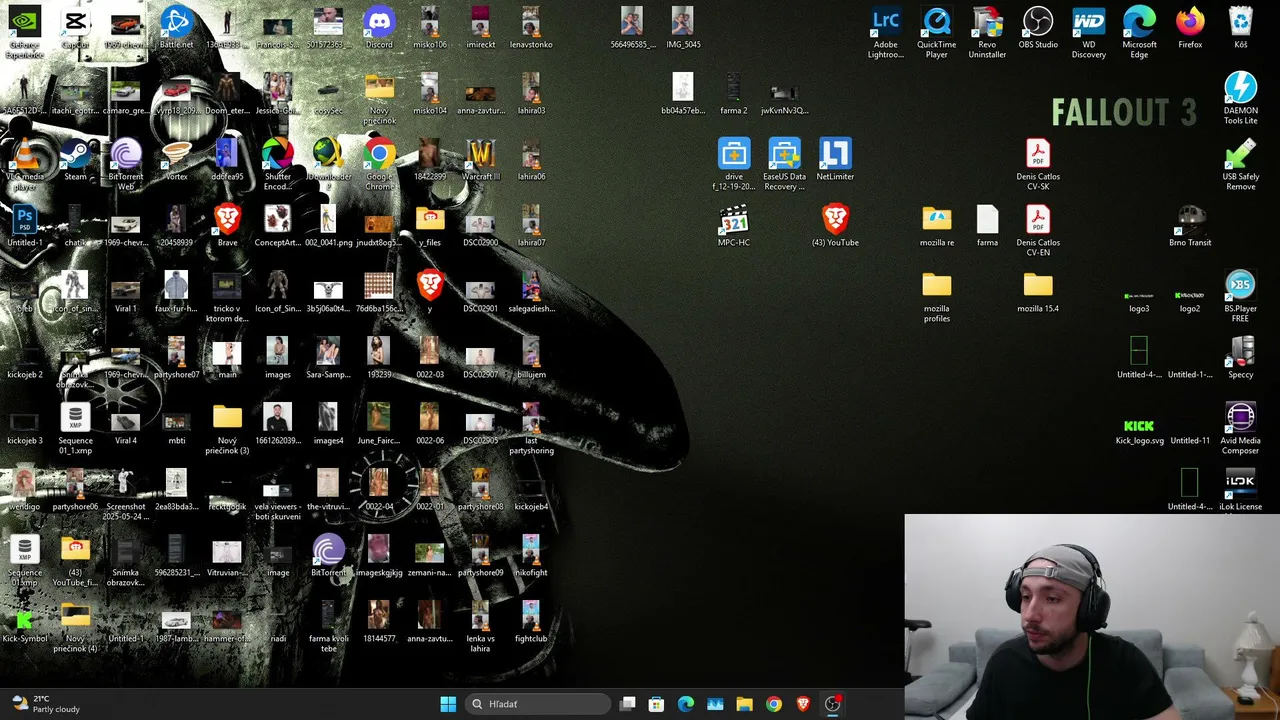Select the DAEMON Tools Lite shortcut

pyautogui.click(x=1240, y=99)
